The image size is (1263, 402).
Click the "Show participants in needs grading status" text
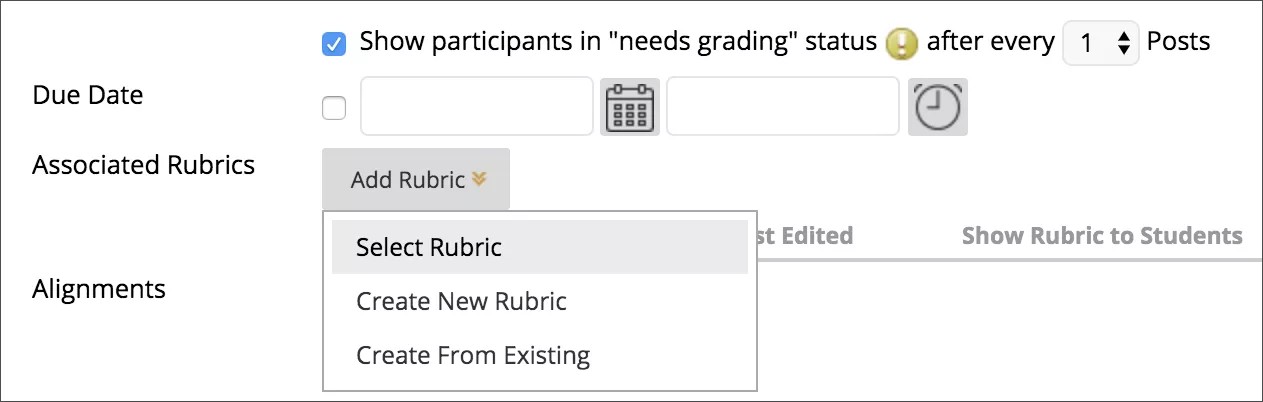pyautogui.click(x=618, y=42)
